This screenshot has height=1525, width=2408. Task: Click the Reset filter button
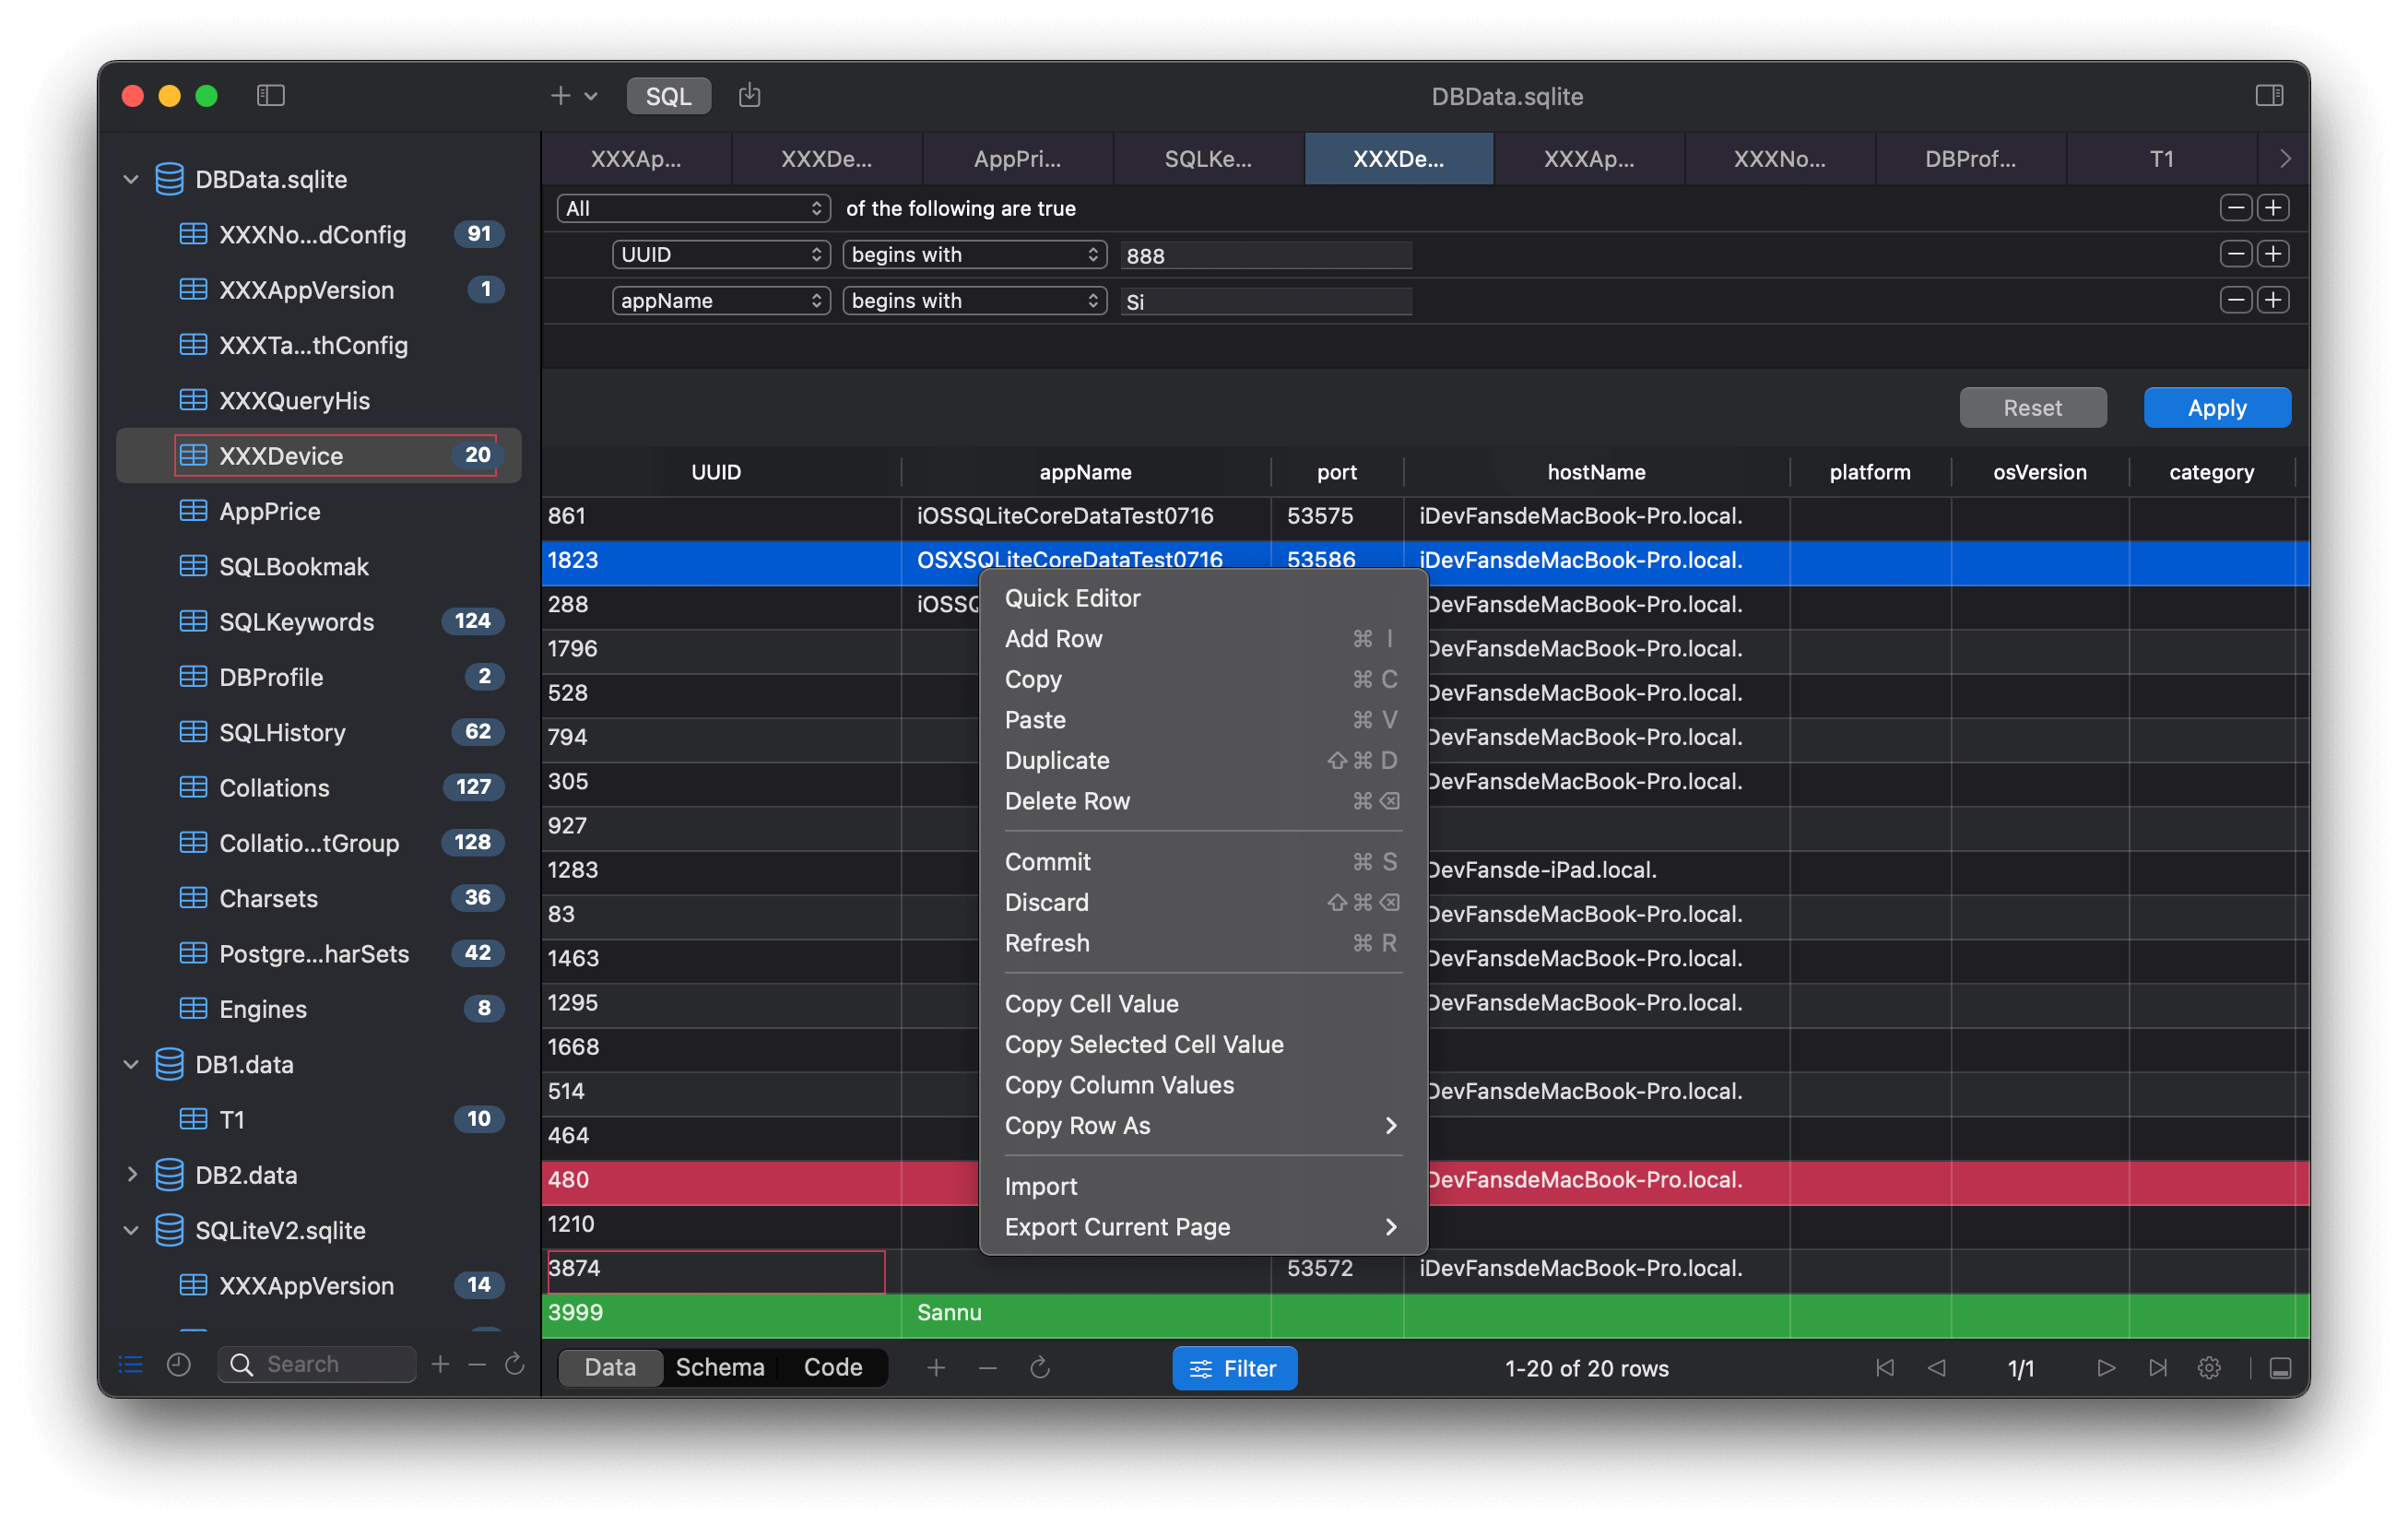pyautogui.click(x=2032, y=407)
